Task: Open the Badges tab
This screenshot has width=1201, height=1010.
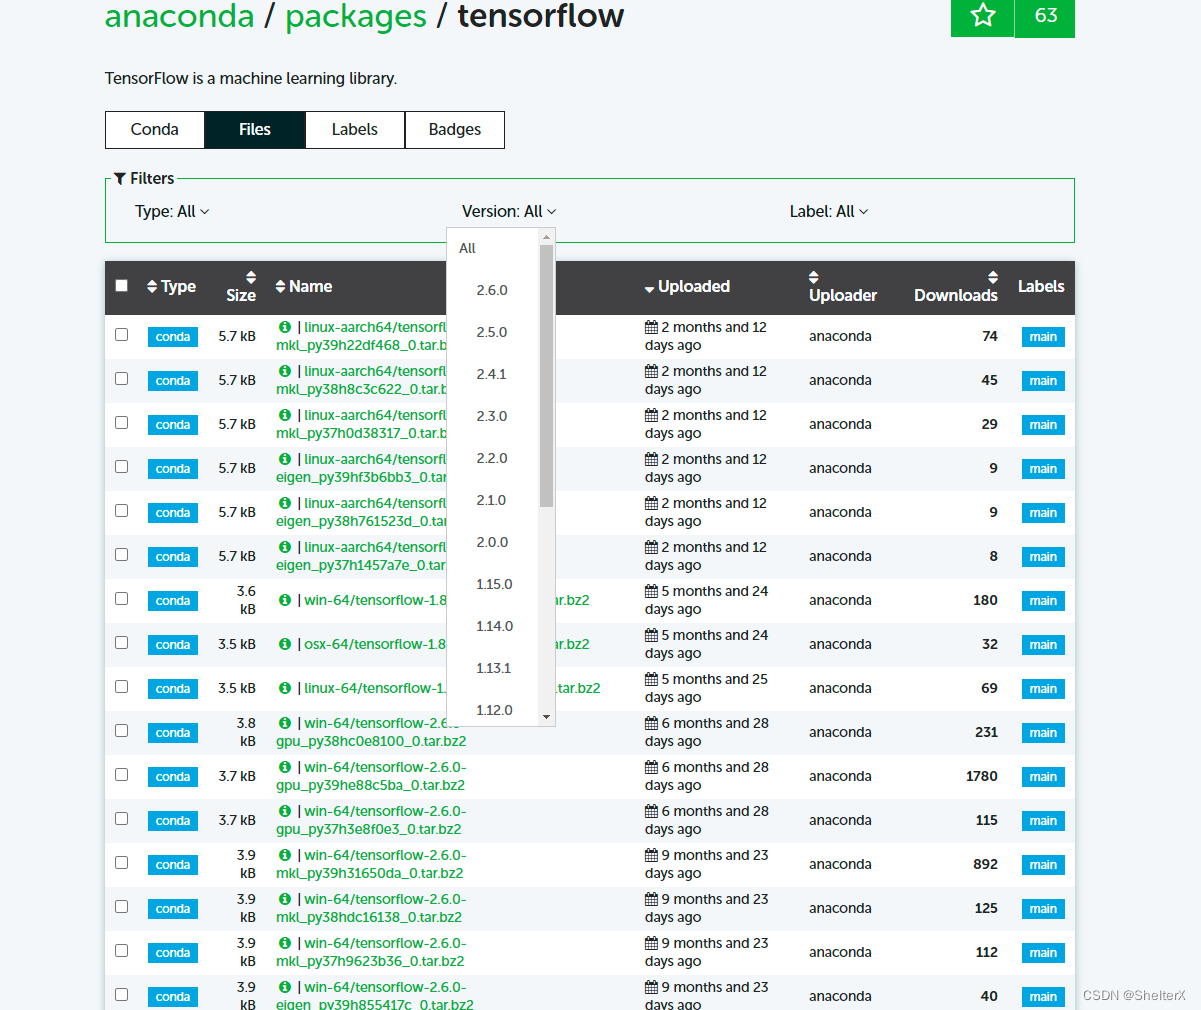Action: pyautogui.click(x=455, y=130)
